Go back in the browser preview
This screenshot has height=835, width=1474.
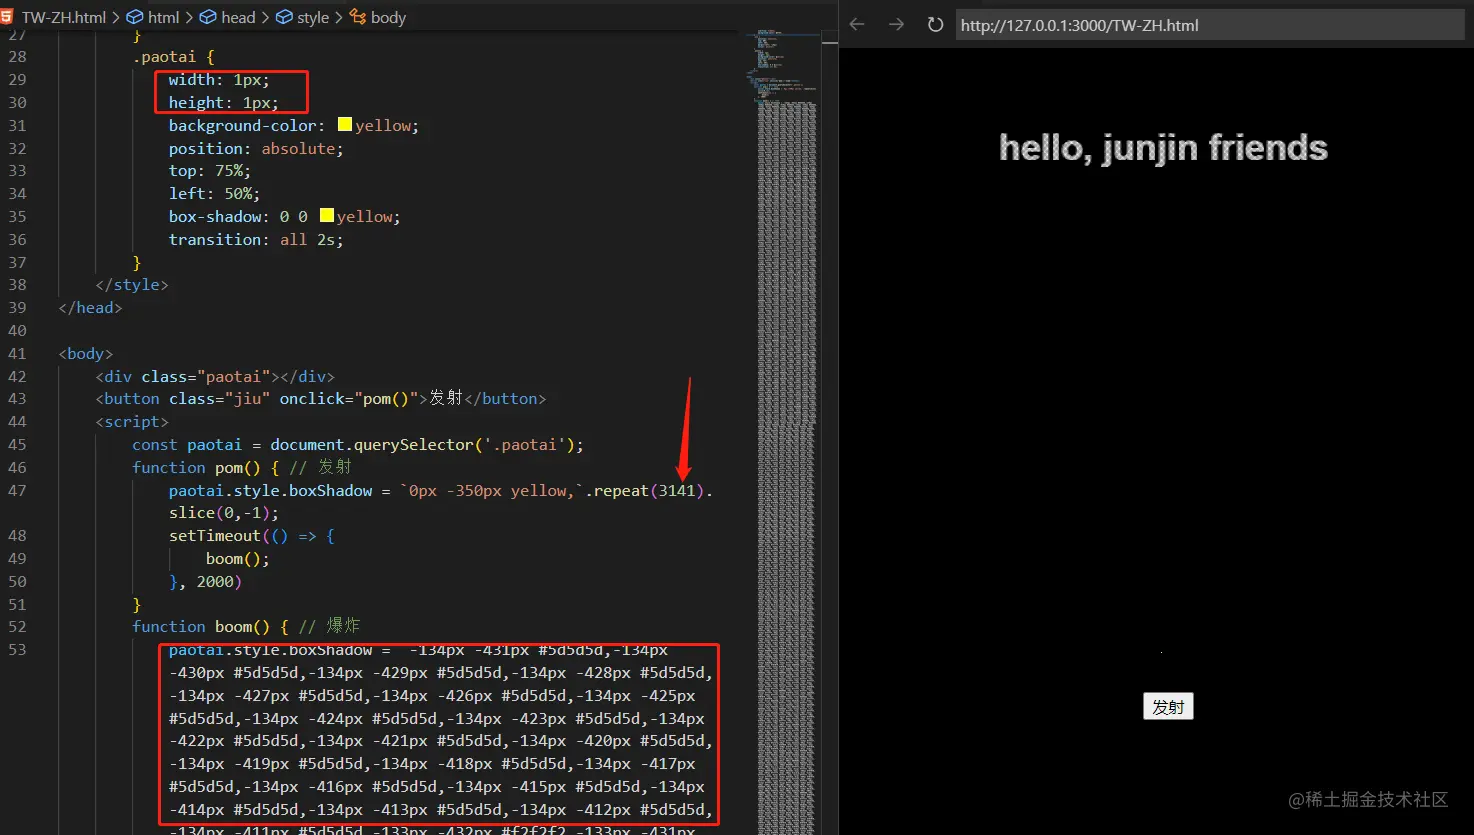[x=857, y=25]
